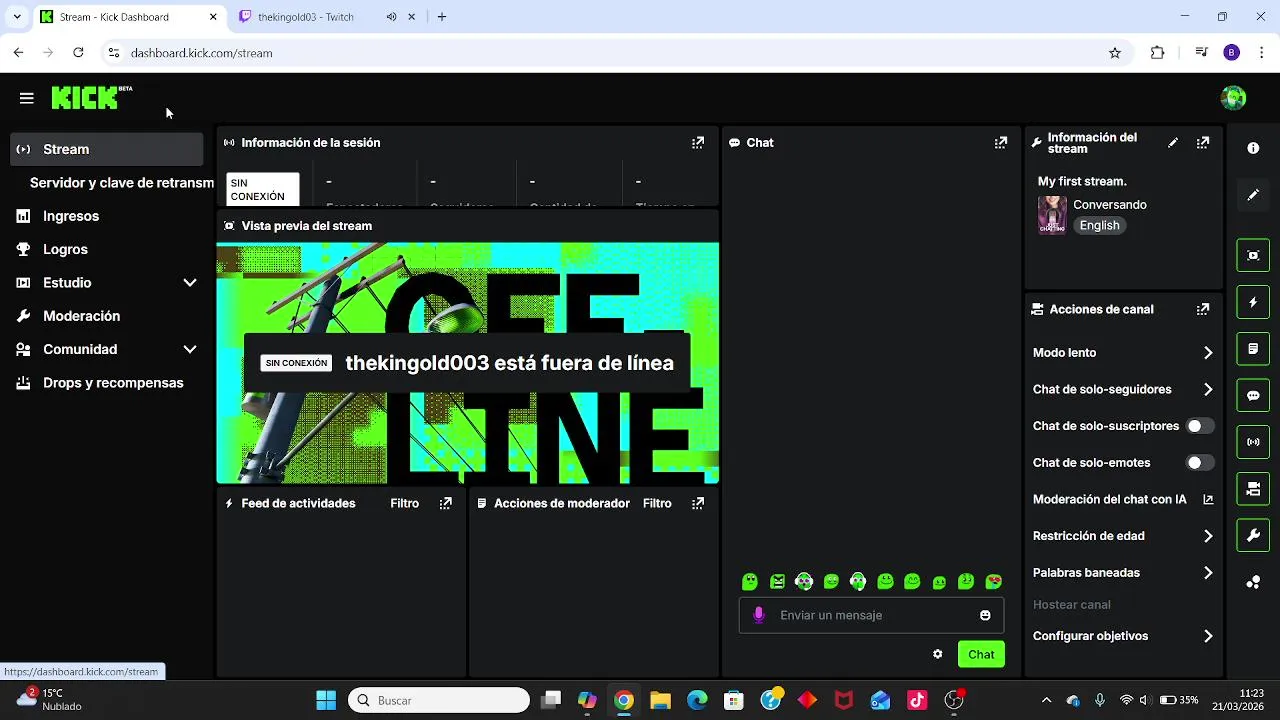Pop out the Feed de actividades panel

[x=446, y=503]
